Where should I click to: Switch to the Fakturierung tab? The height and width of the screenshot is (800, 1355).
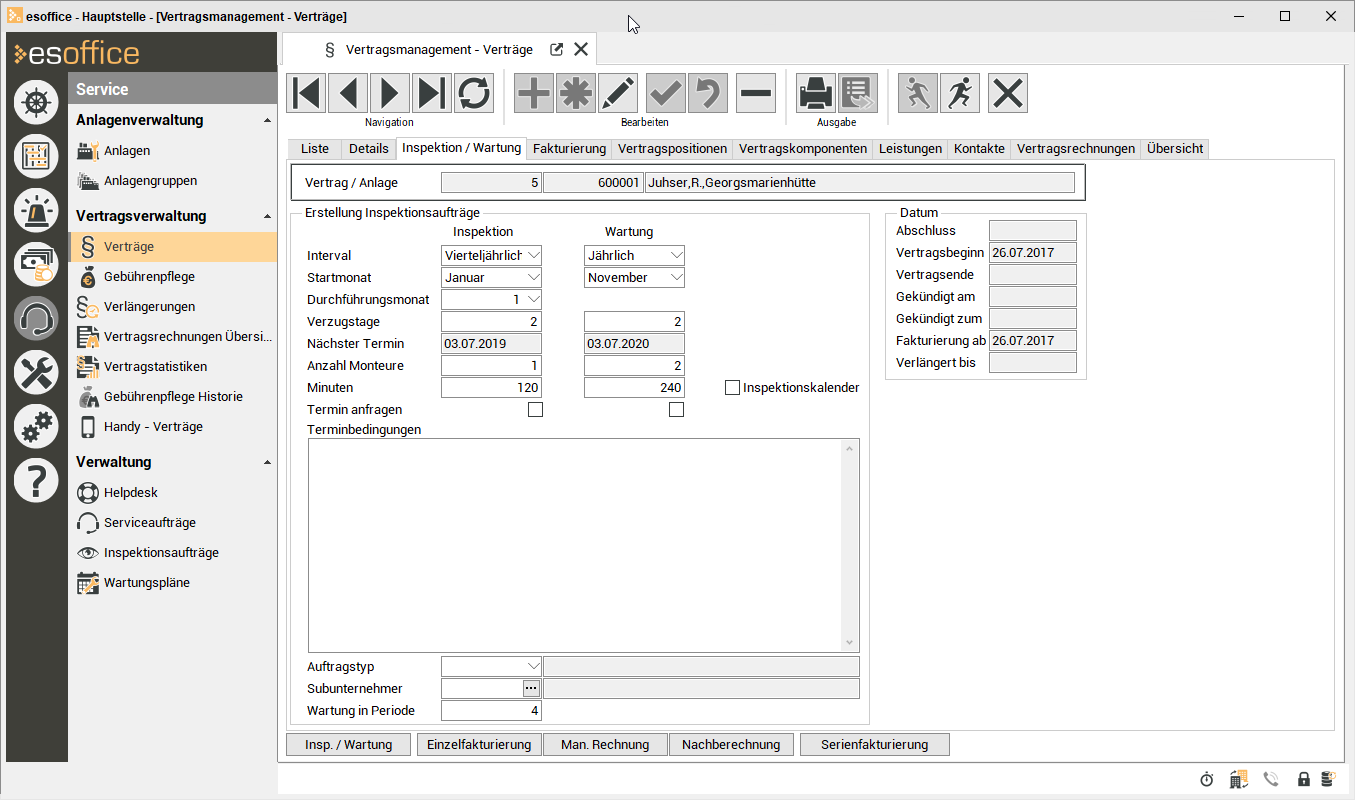(569, 149)
